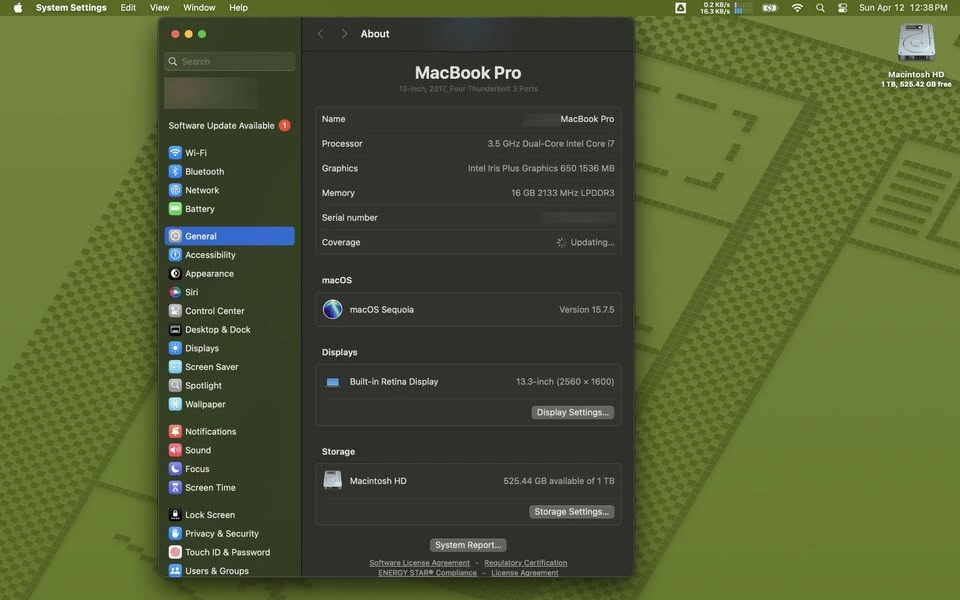Open the System Settings menu
Viewport: 960px width, 600px height.
tap(71, 8)
